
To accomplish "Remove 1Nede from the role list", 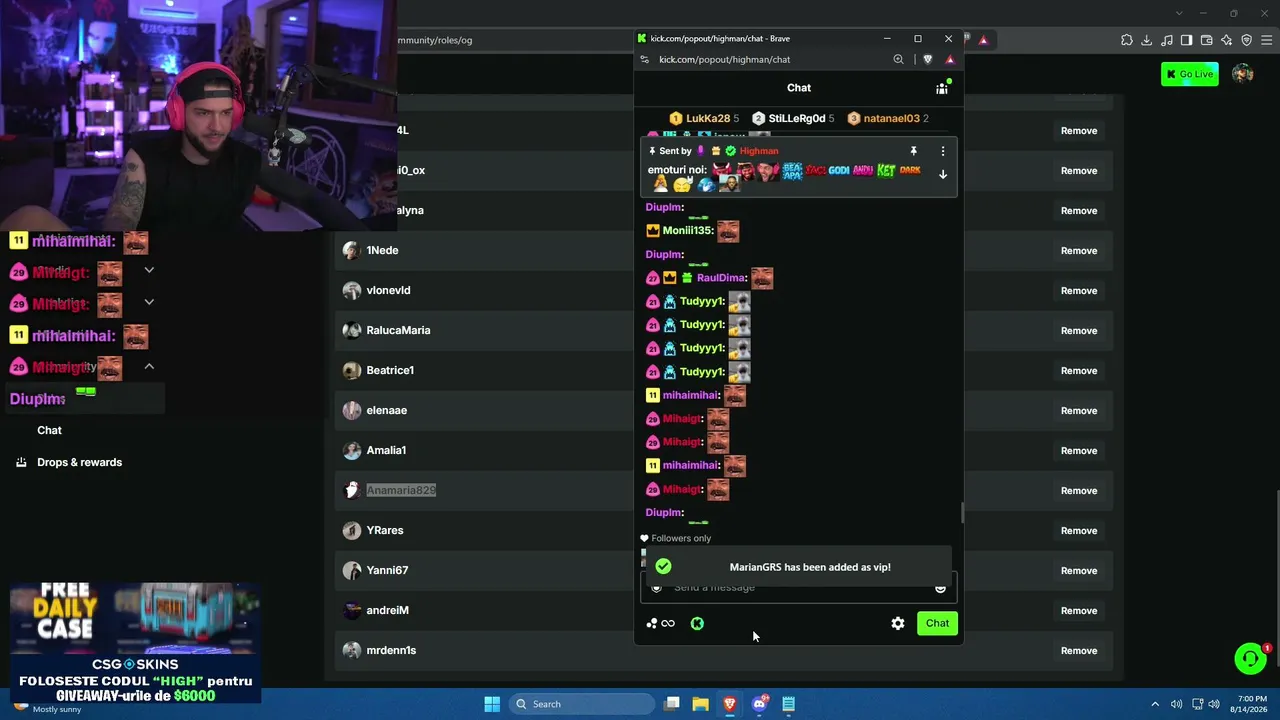I will point(1079,250).
